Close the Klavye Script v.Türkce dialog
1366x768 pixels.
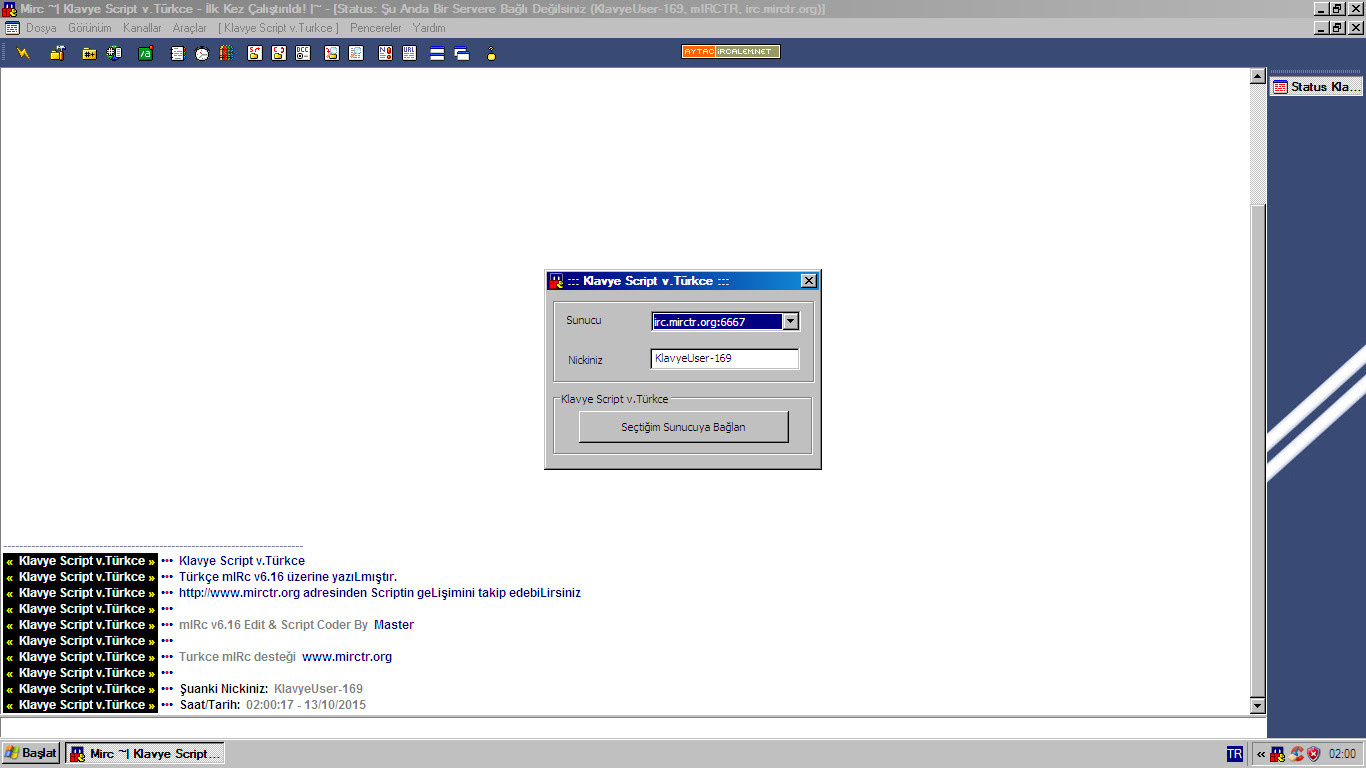click(809, 281)
